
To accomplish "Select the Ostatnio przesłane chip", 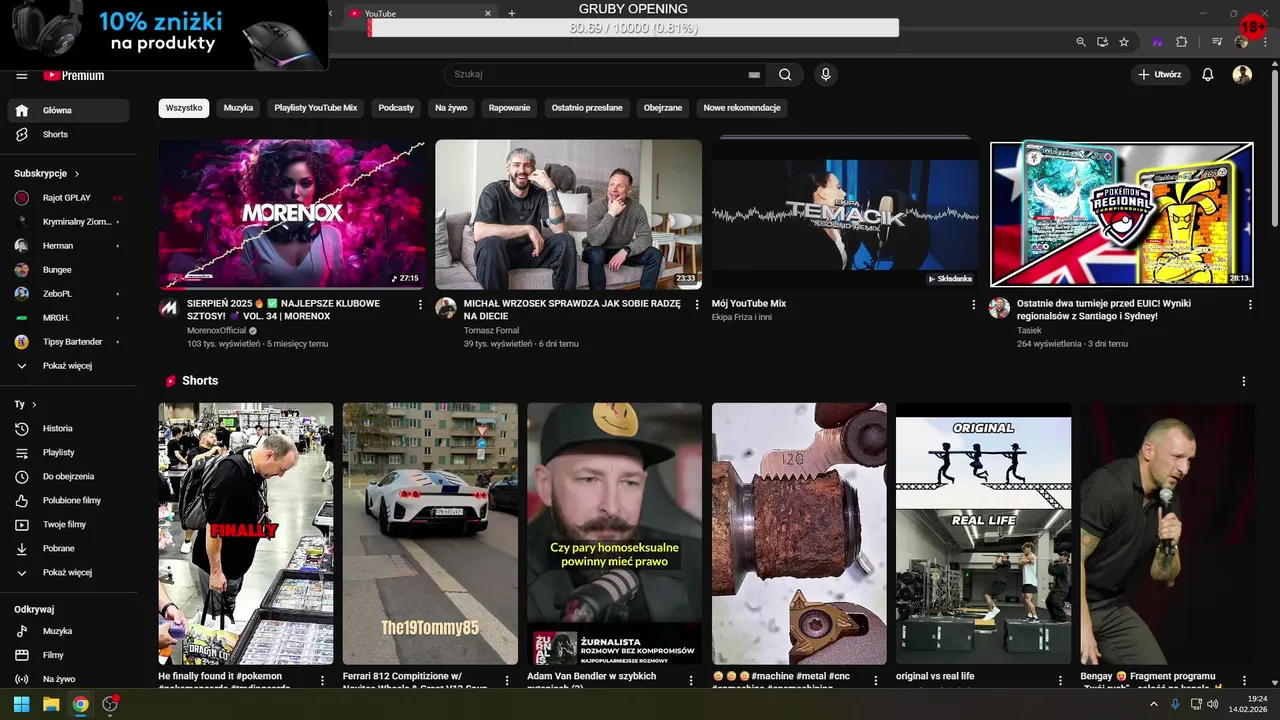I will [x=587, y=108].
